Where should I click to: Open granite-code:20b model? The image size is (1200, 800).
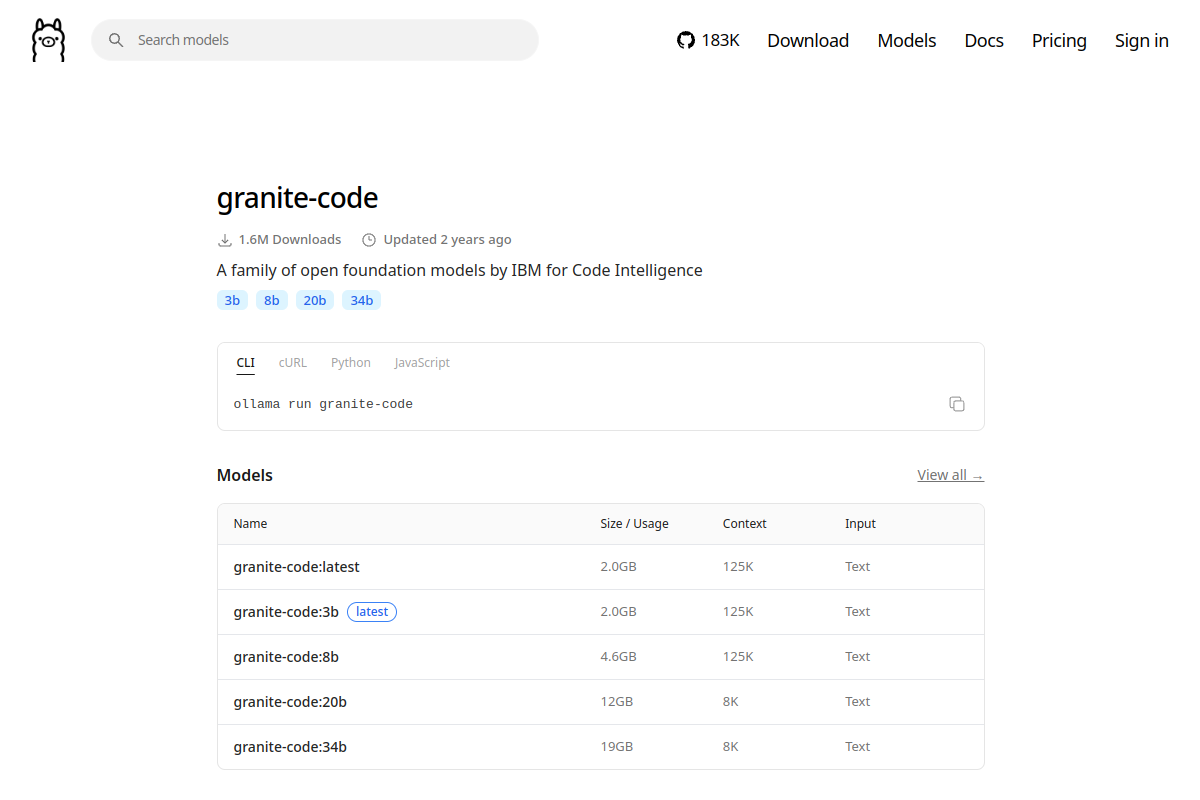pos(290,702)
